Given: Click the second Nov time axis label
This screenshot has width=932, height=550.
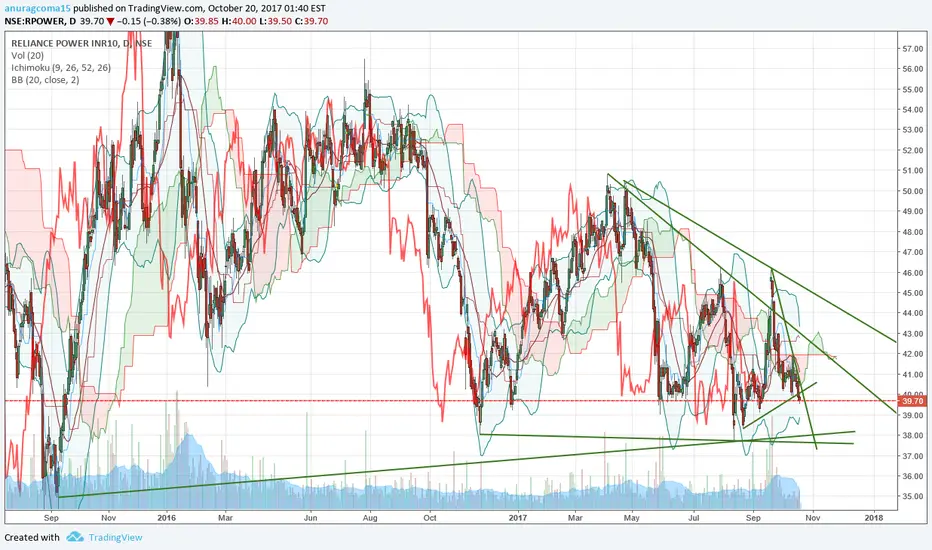Looking at the screenshot, I should coord(813,518).
